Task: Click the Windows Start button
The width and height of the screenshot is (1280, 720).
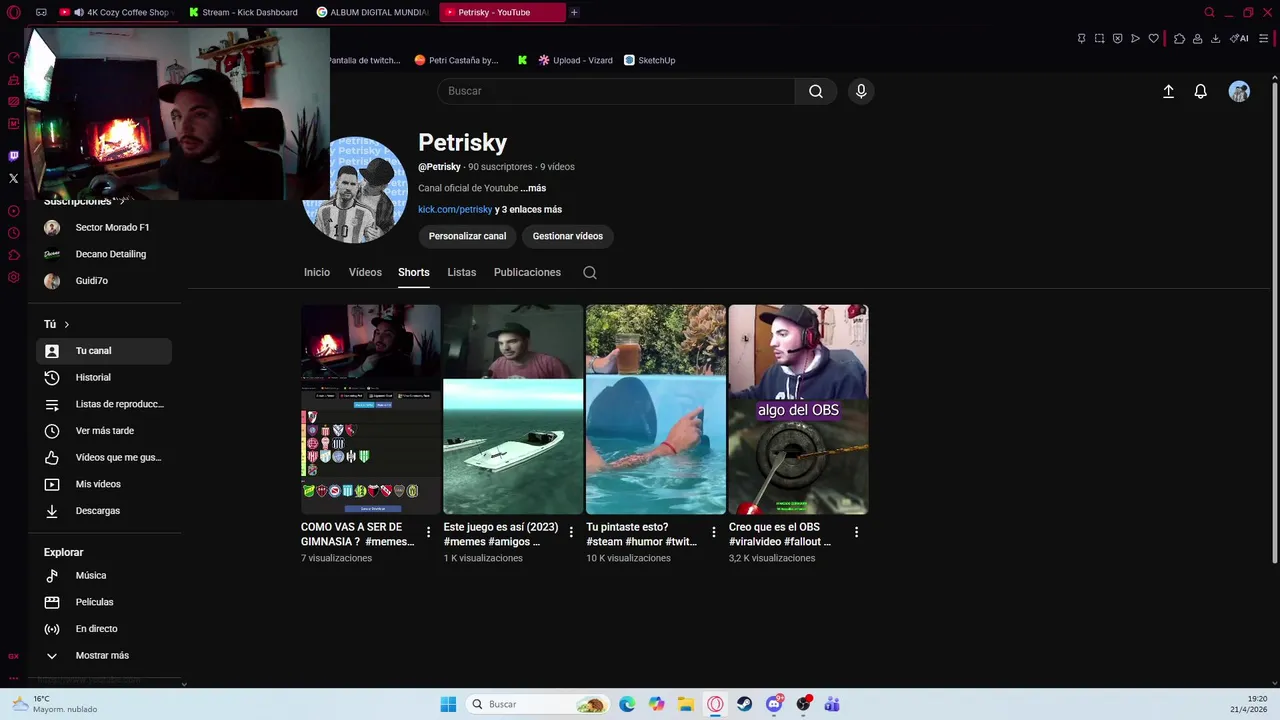Action: (x=448, y=704)
